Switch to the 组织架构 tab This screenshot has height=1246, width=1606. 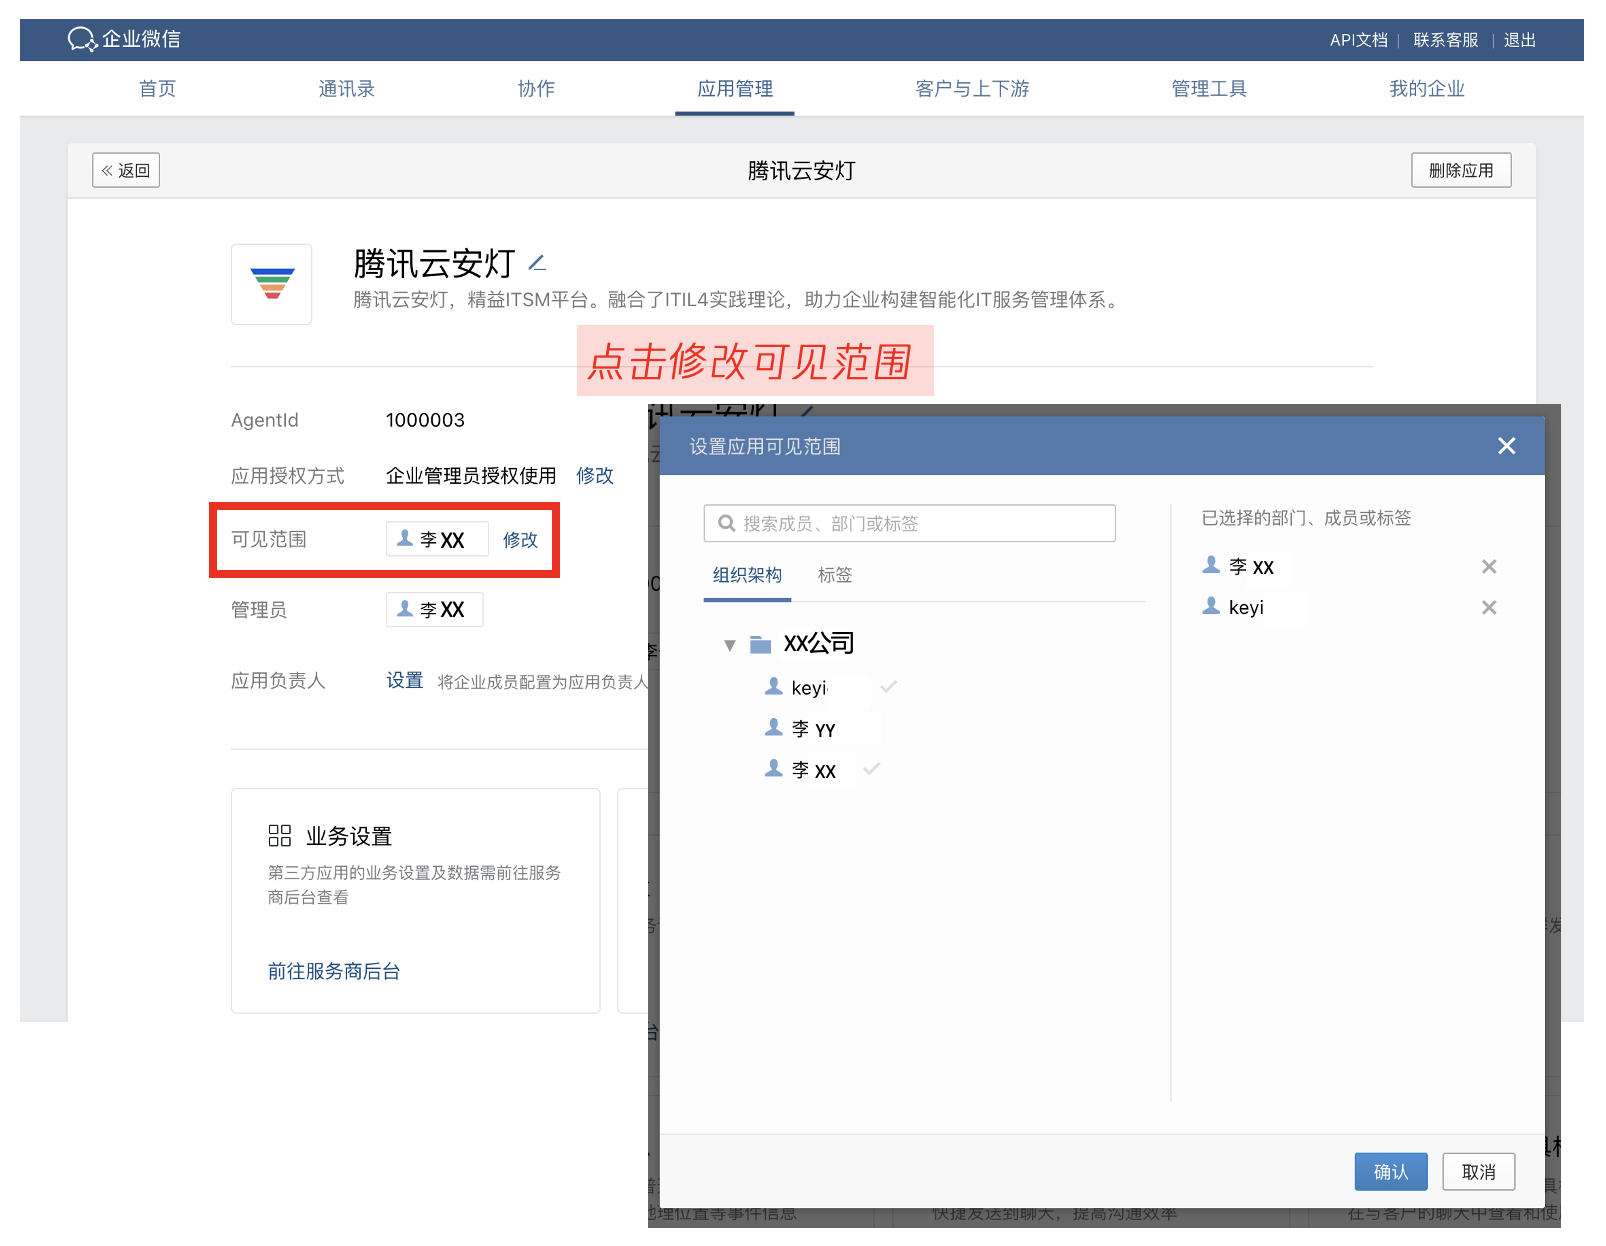pos(747,575)
